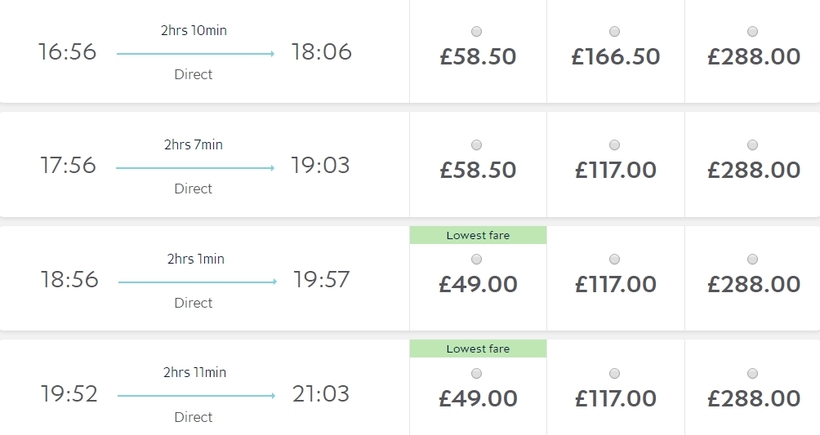Select the £58.50 fare for the 16:56 train
This screenshot has width=820, height=435.
click(476, 31)
